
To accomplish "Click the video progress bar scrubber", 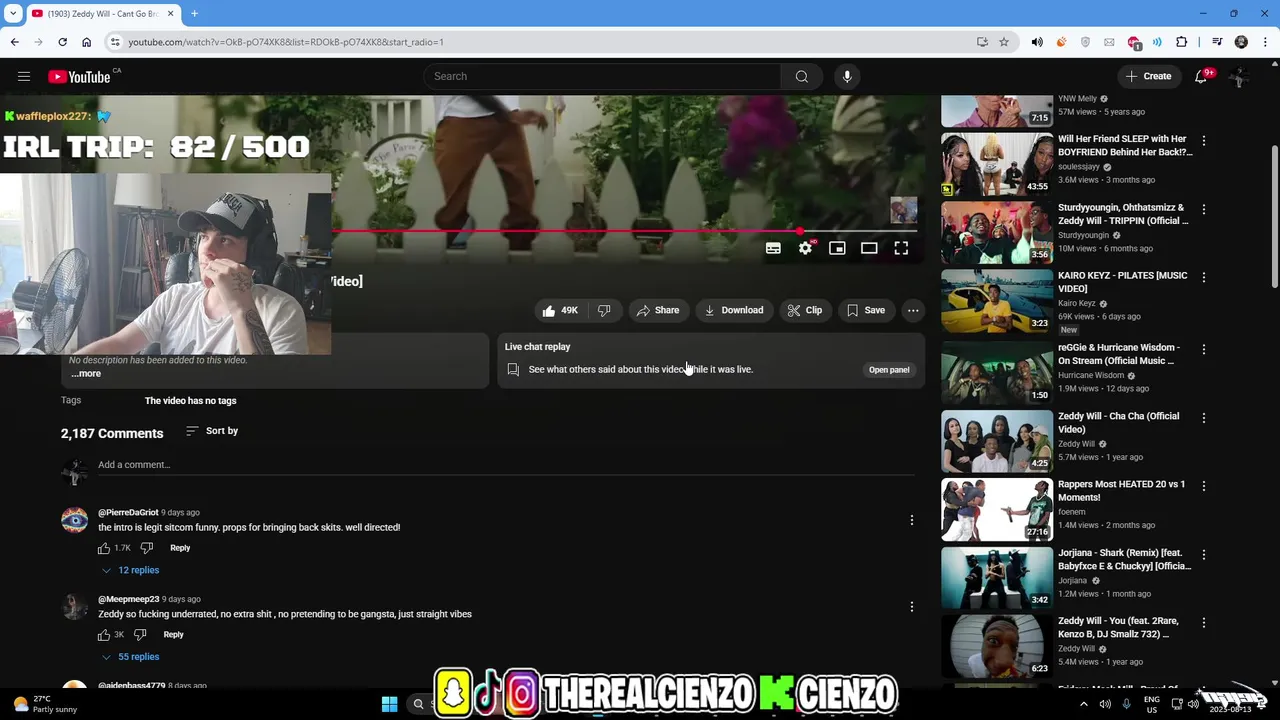I will 800,231.
